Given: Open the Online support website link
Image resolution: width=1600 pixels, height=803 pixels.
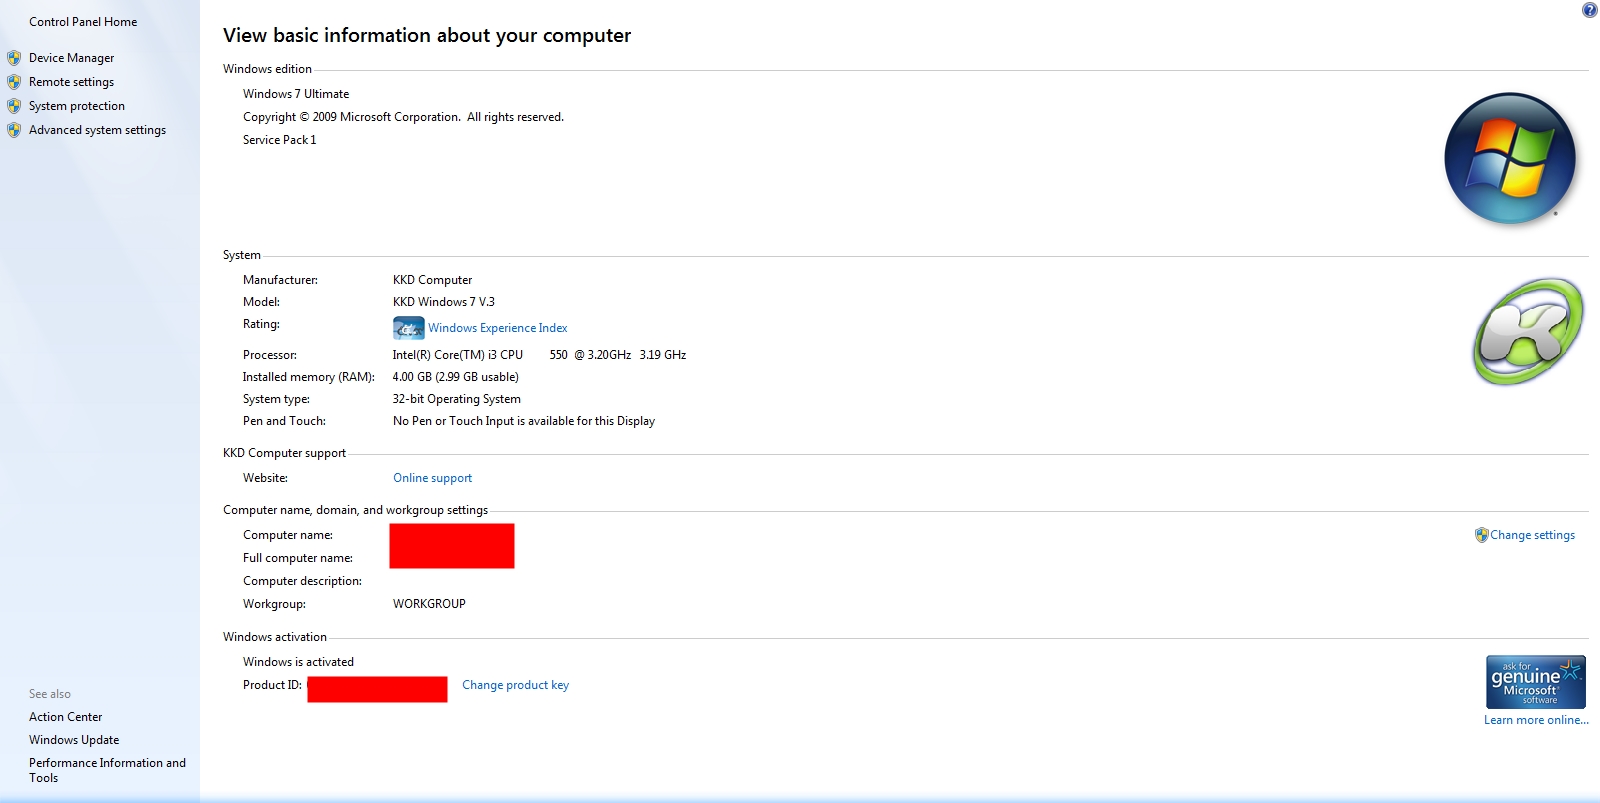Looking at the screenshot, I should (x=432, y=478).
